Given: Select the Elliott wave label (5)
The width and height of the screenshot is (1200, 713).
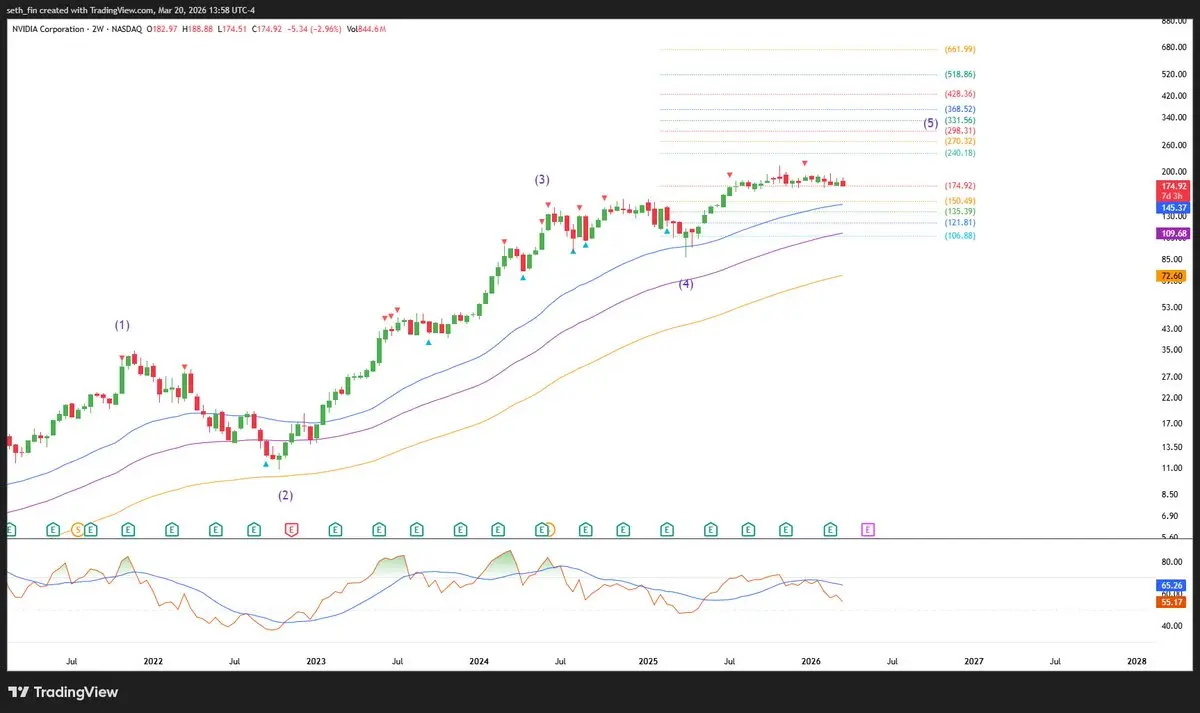Looking at the screenshot, I should point(930,123).
